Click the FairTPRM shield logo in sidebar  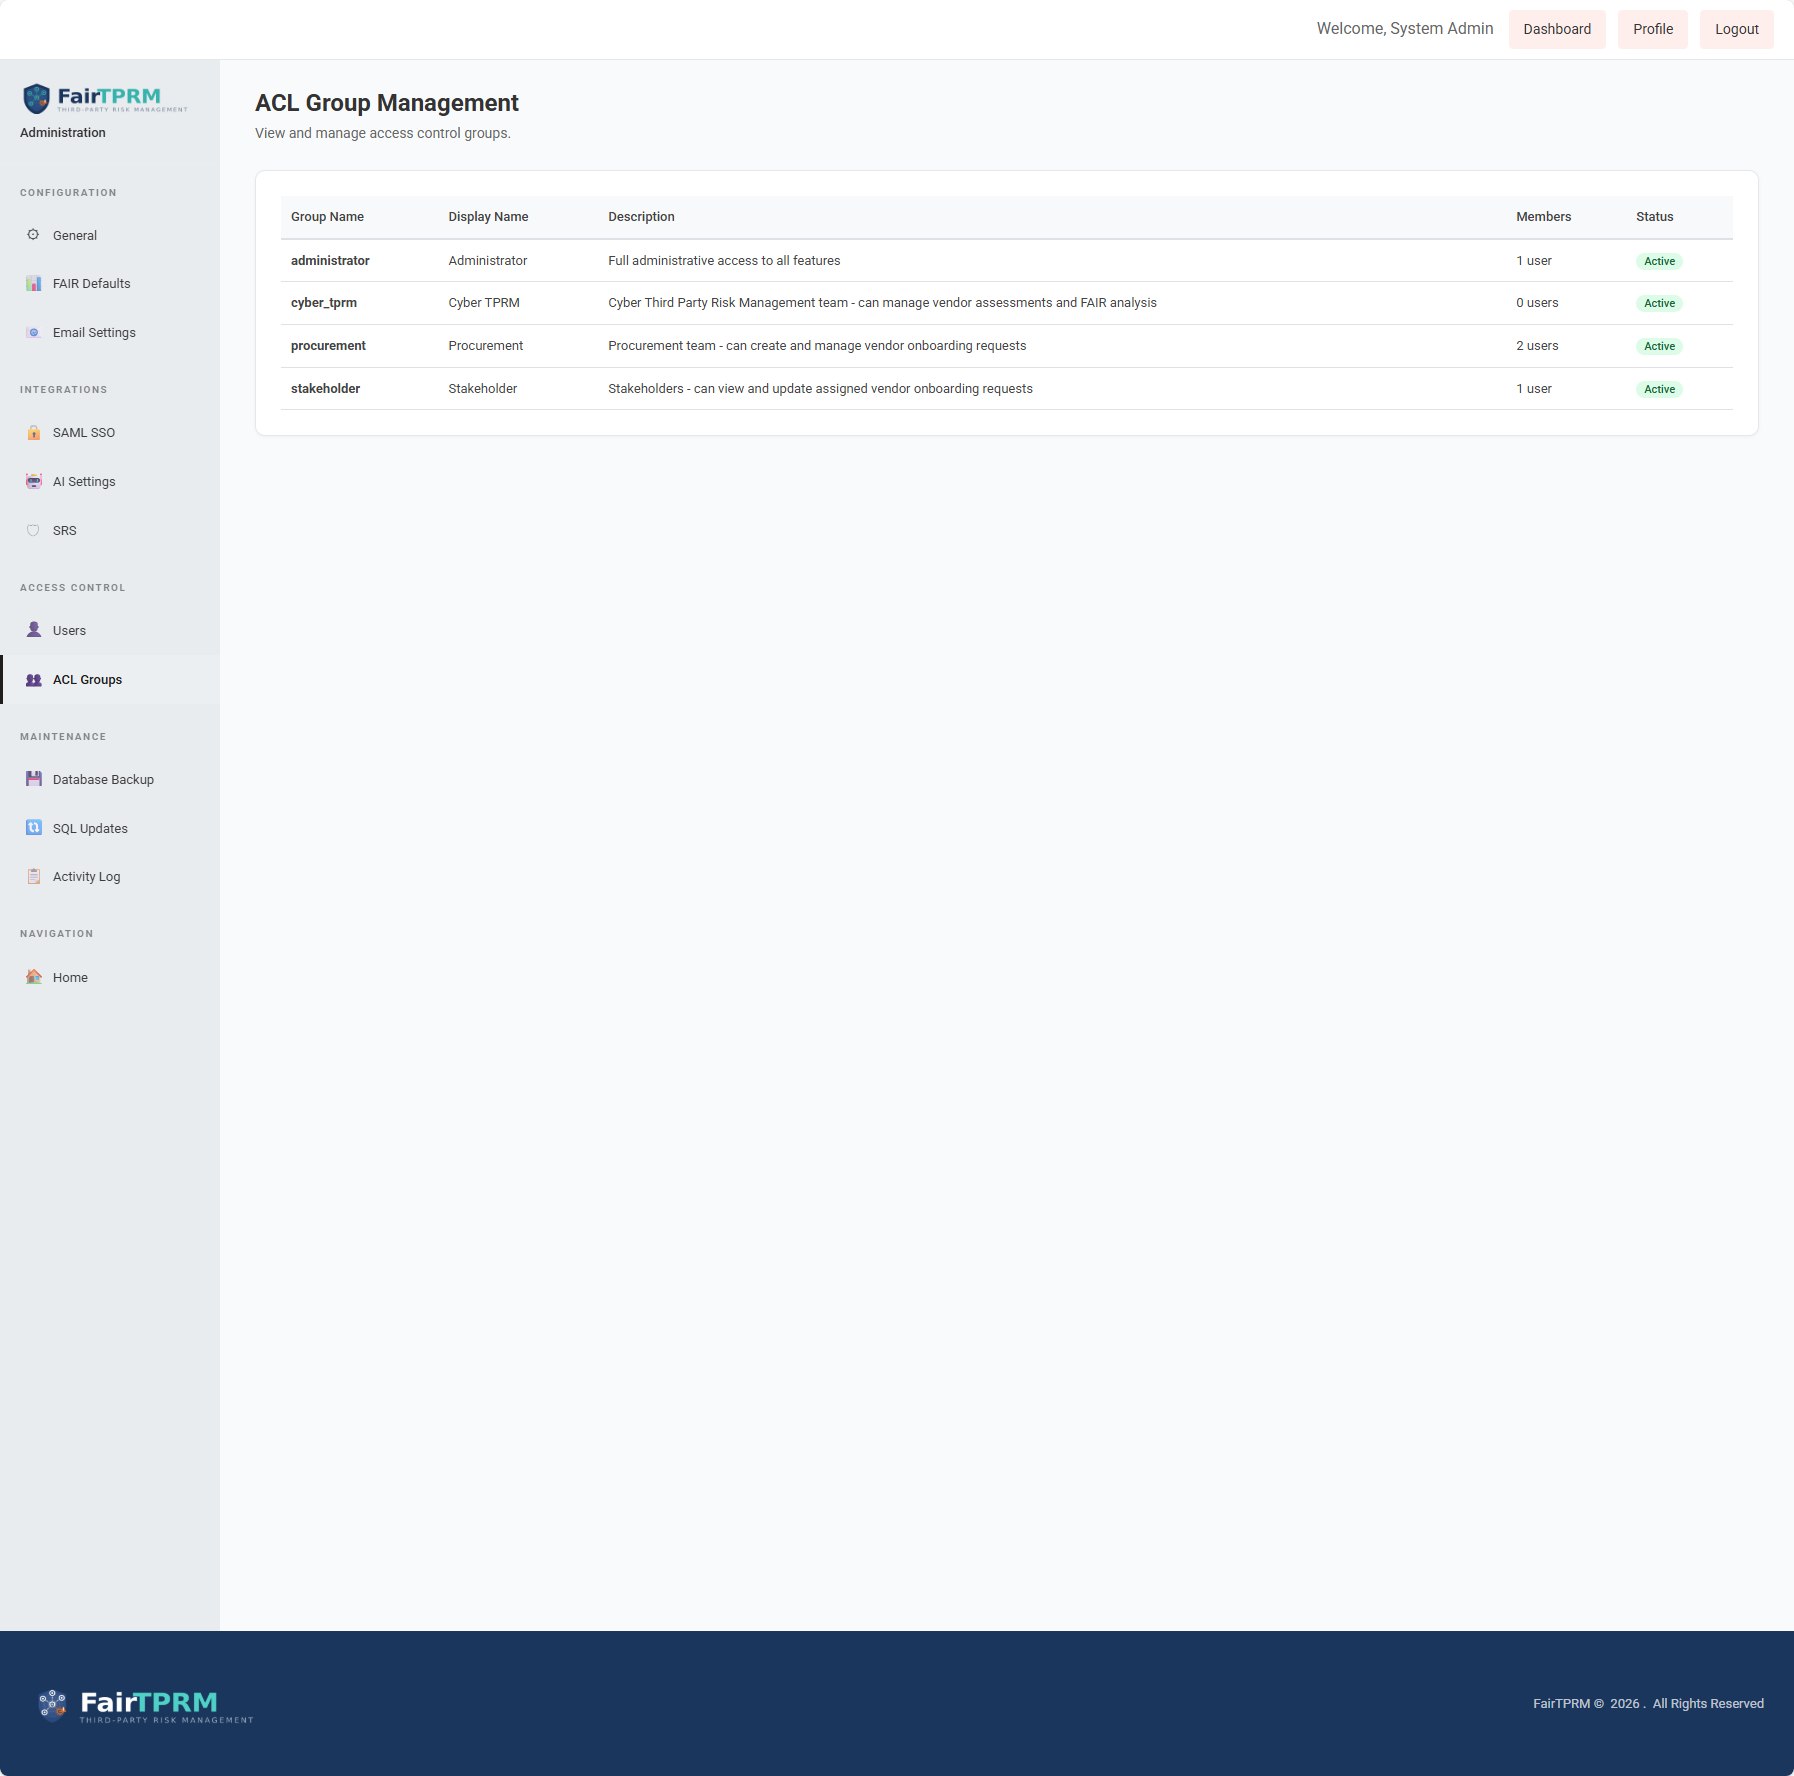pyautogui.click(x=37, y=98)
